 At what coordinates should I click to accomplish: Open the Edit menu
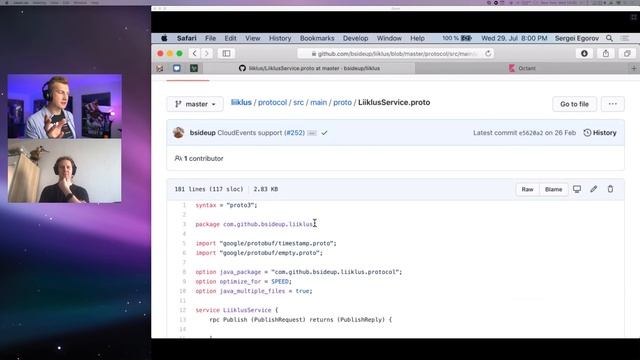click(x=230, y=38)
